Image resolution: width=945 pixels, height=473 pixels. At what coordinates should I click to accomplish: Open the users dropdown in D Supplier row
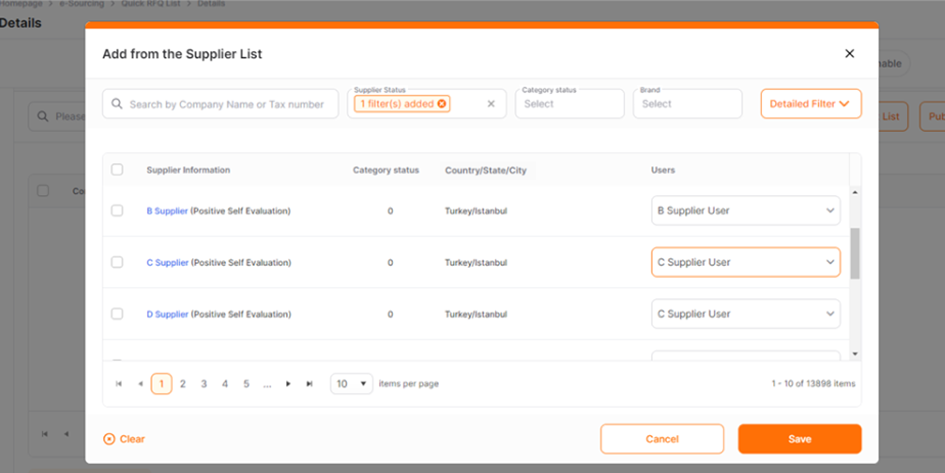pos(746,314)
